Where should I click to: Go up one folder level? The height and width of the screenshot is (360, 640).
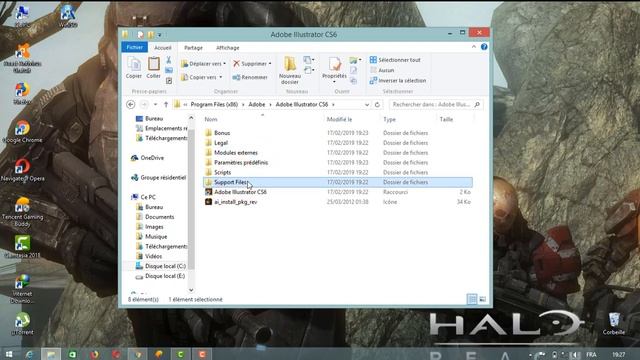tap(166, 104)
